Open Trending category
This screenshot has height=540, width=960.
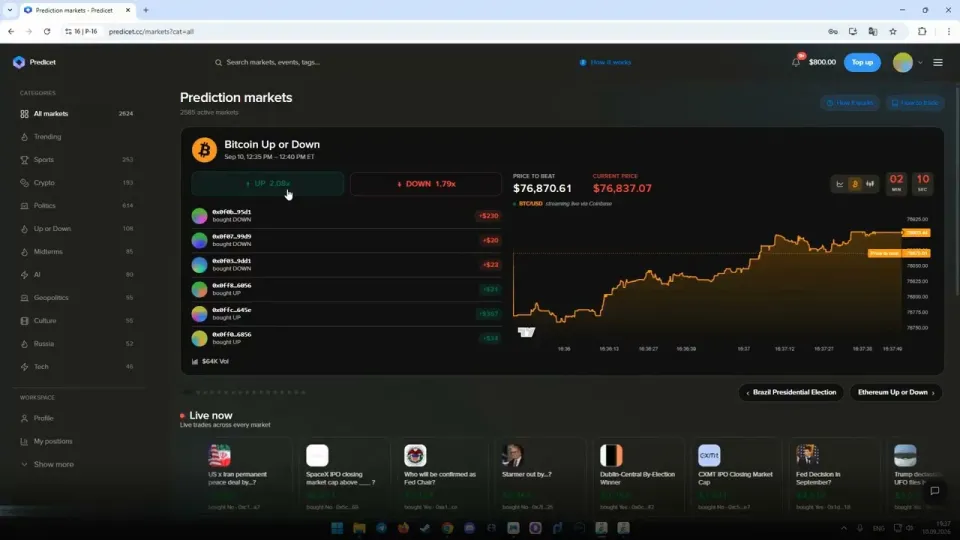click(77, 137)
